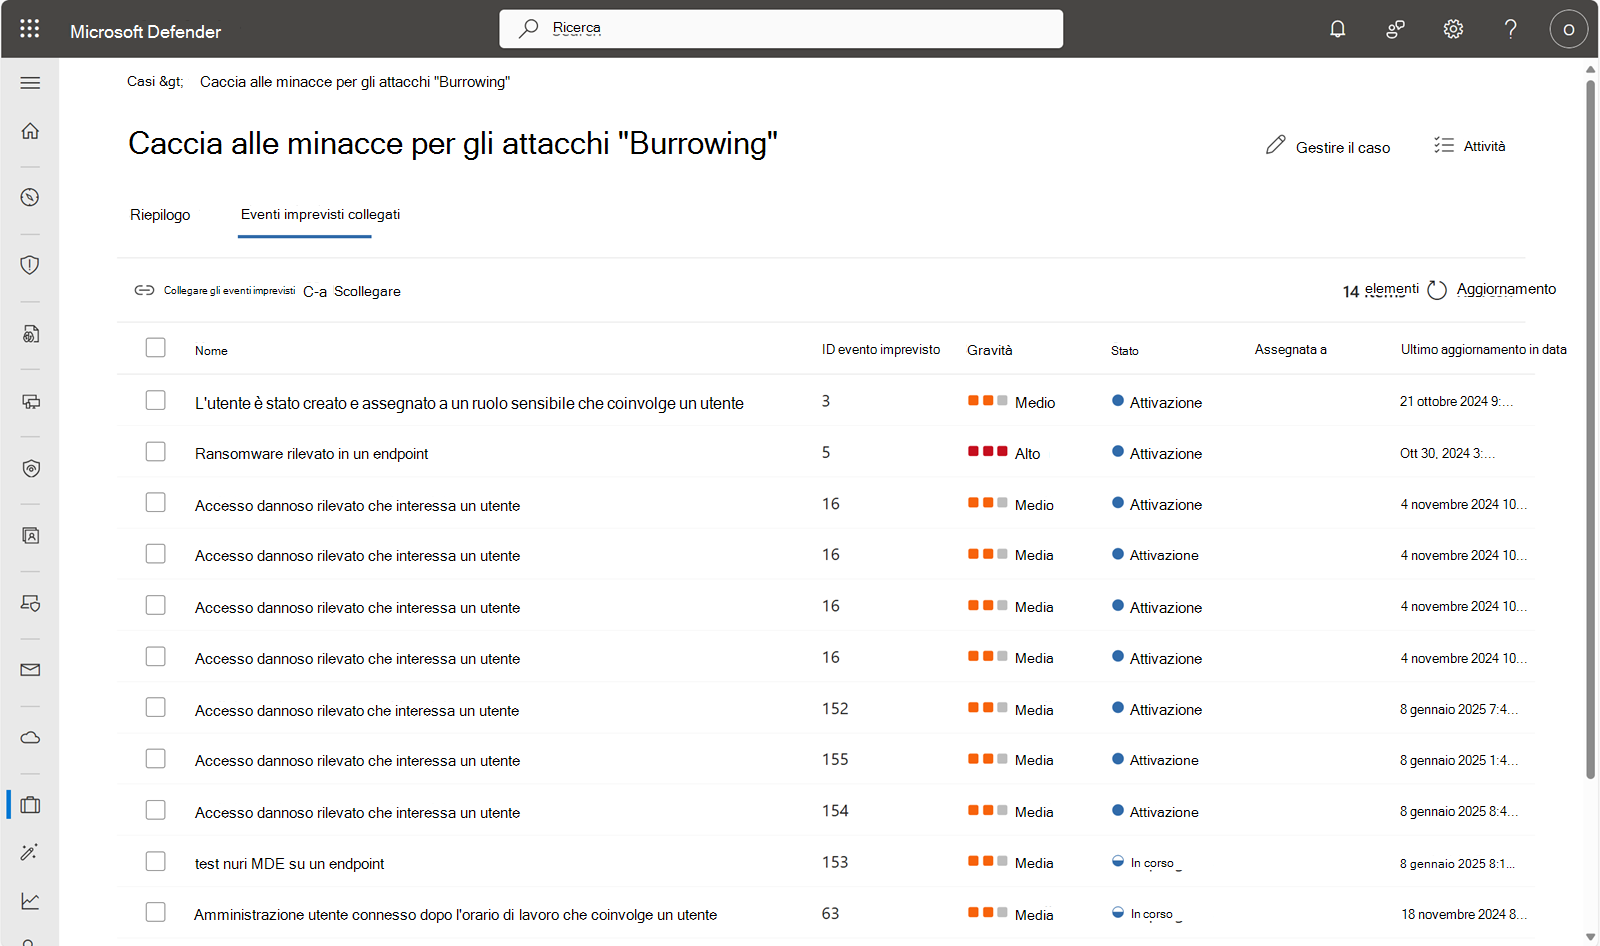The image size is (1600, 946).
Task: Switch to the Riepilogo tab
Action: click(x=160, y=215)
